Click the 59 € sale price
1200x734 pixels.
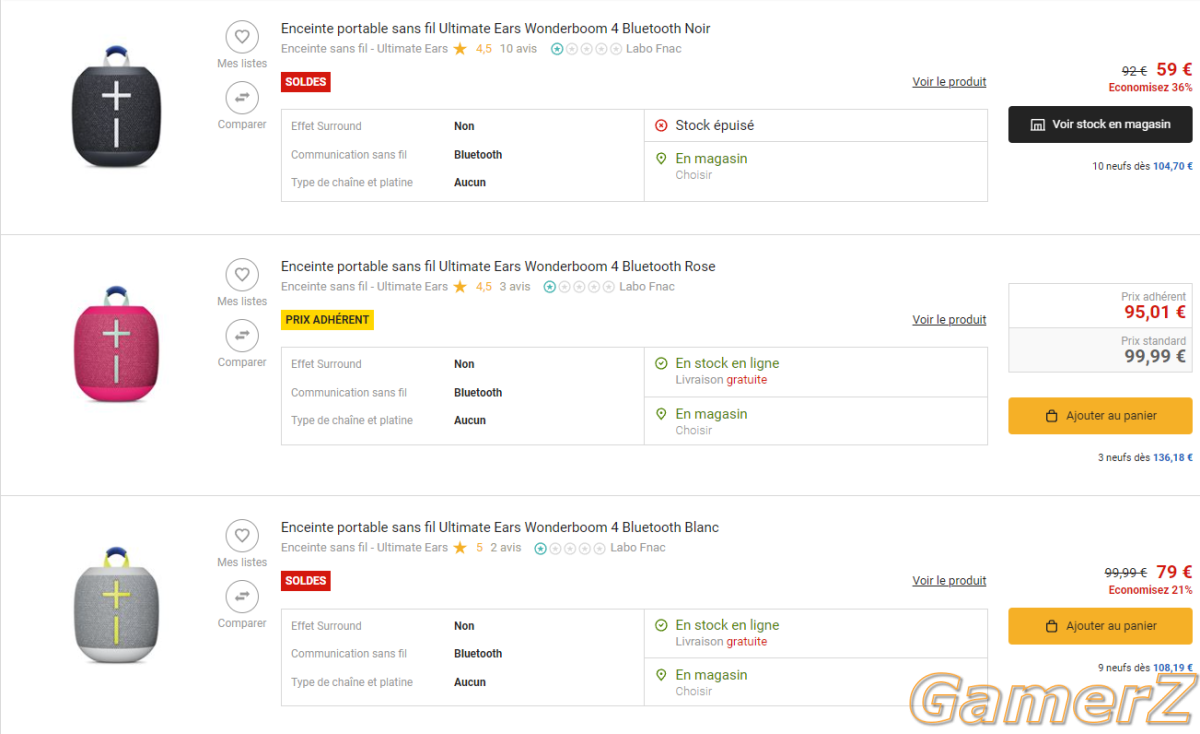1174,70
